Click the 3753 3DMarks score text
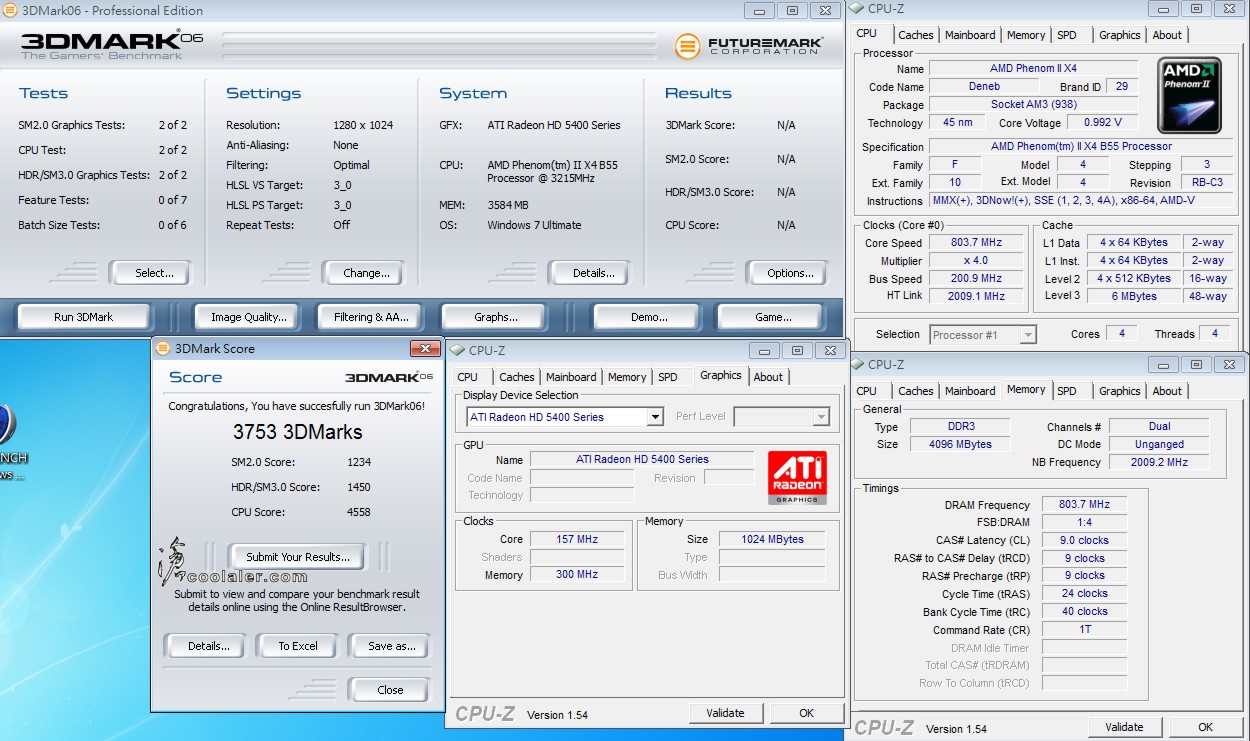This screenshot has width=1250, height=741. 298,433
